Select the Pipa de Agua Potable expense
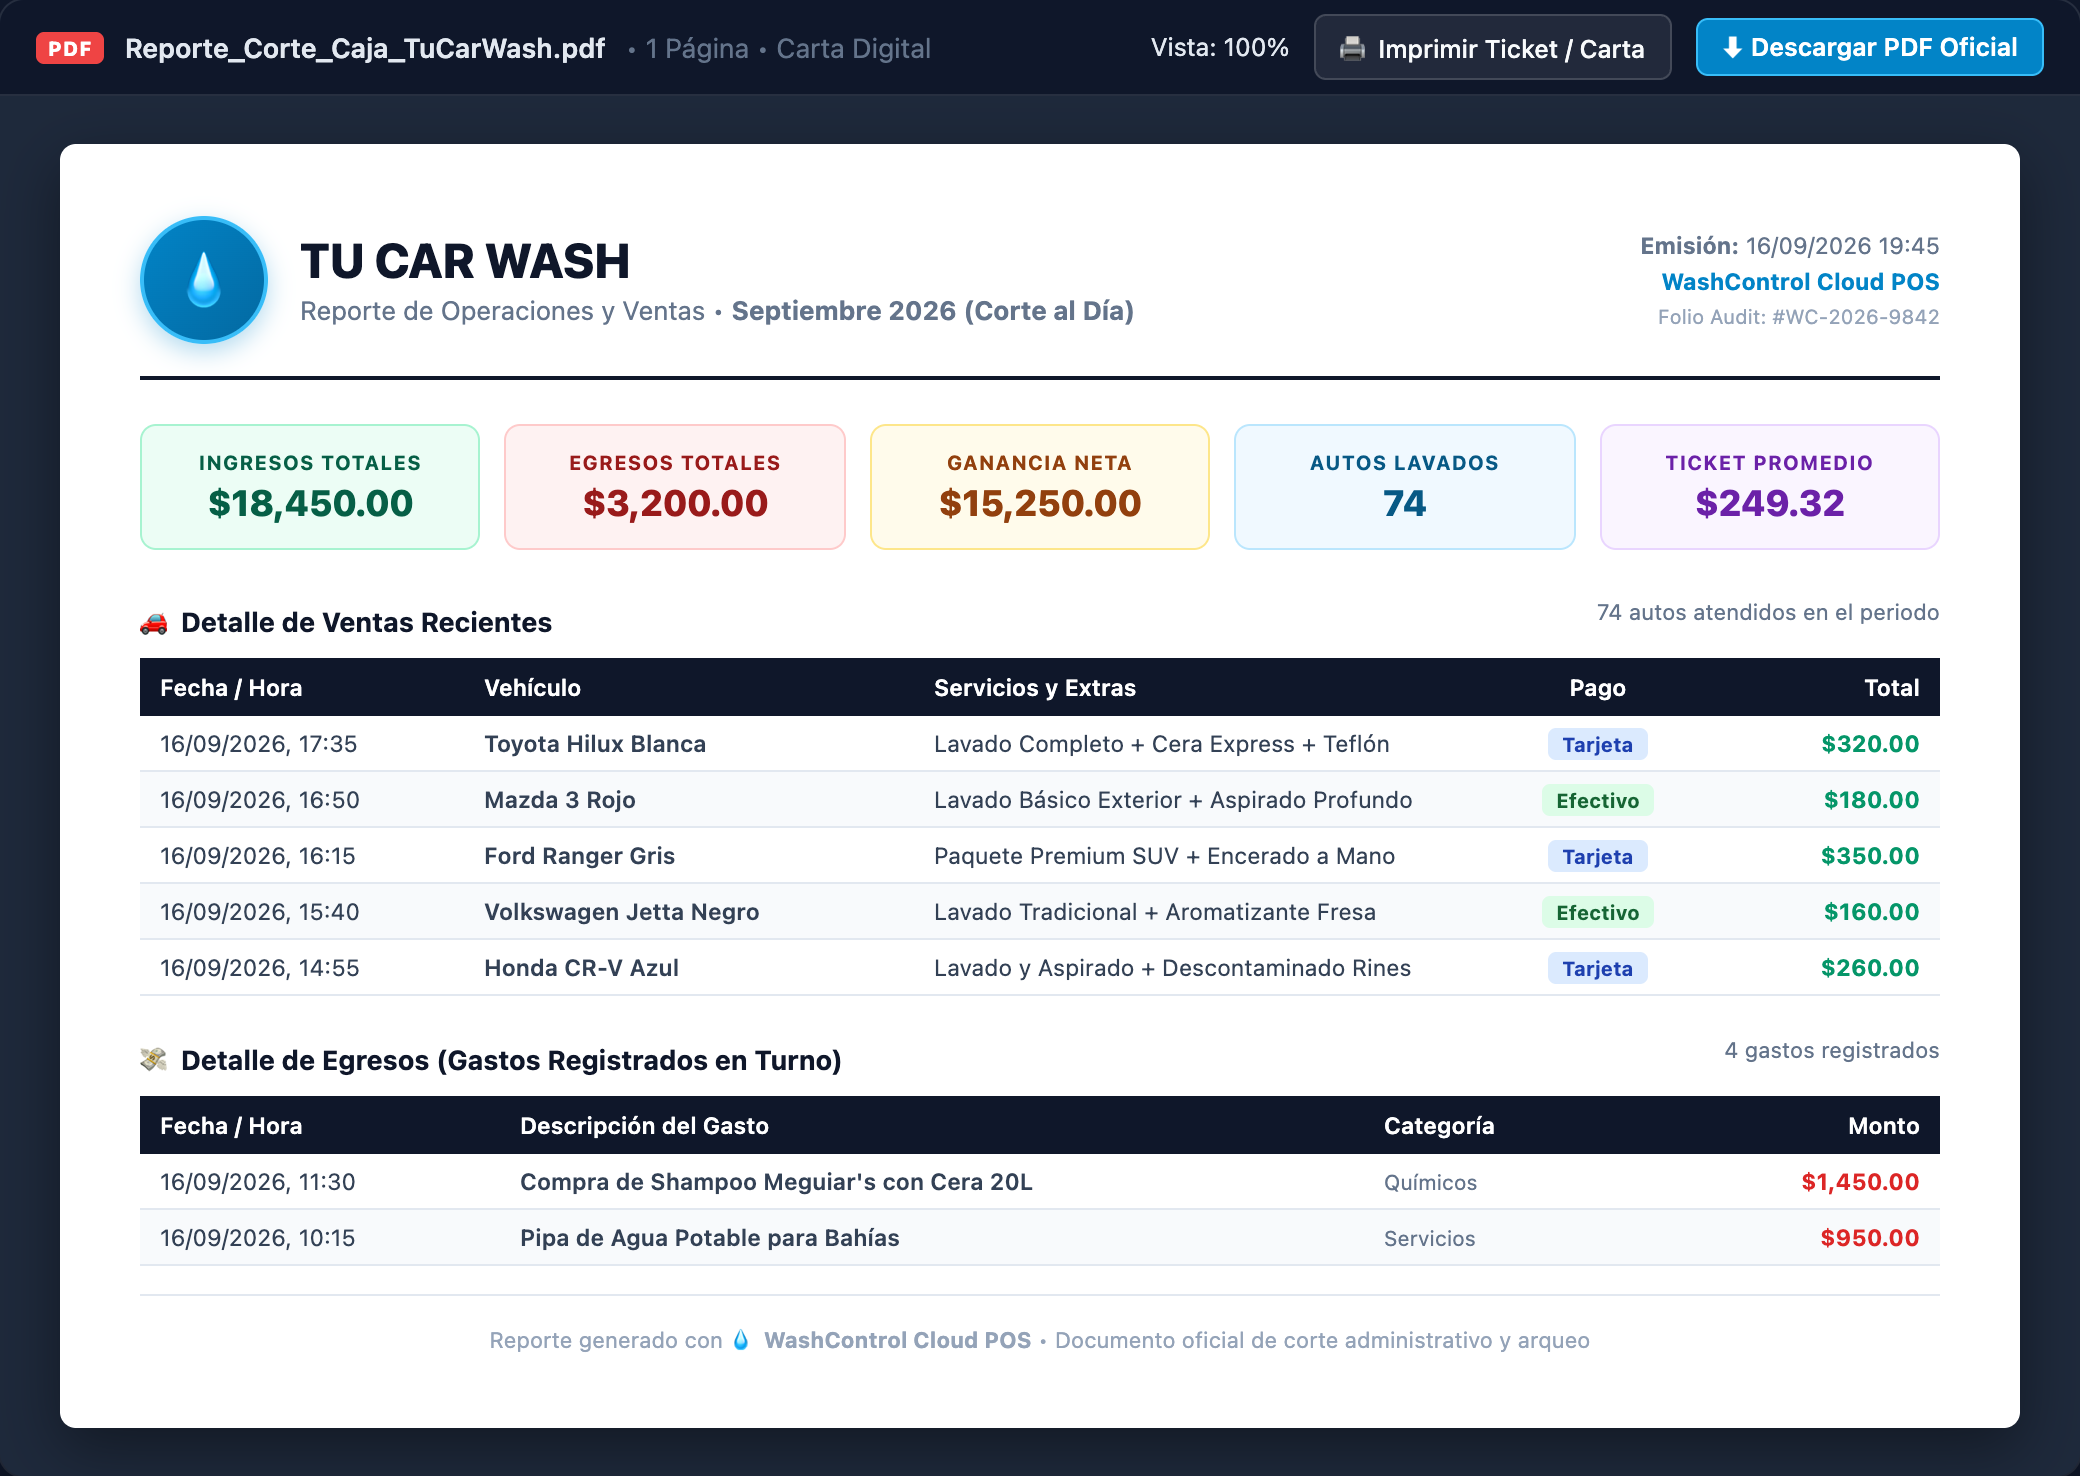Screen dimensions: 2080x1476 (x=710, y=1238)
